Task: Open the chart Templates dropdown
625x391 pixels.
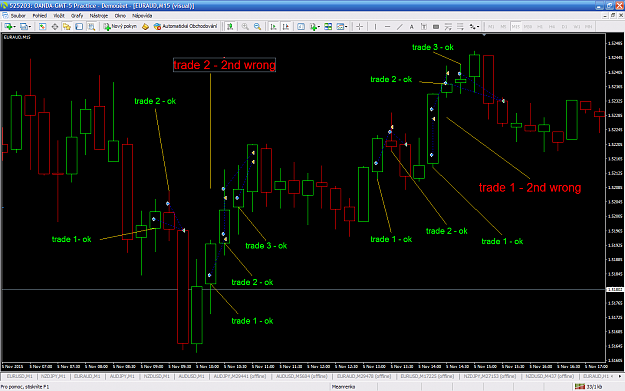Action: (x=342, y=27)
